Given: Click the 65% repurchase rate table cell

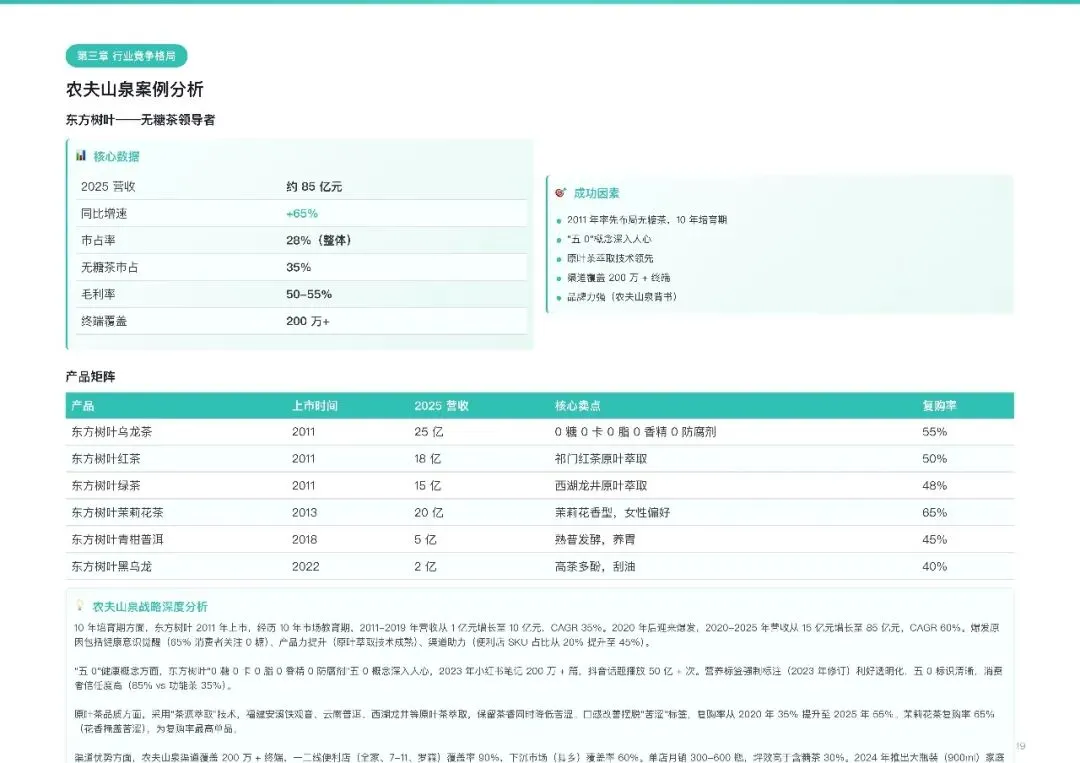Looking at the screenshot, I should tap(935, 512).
